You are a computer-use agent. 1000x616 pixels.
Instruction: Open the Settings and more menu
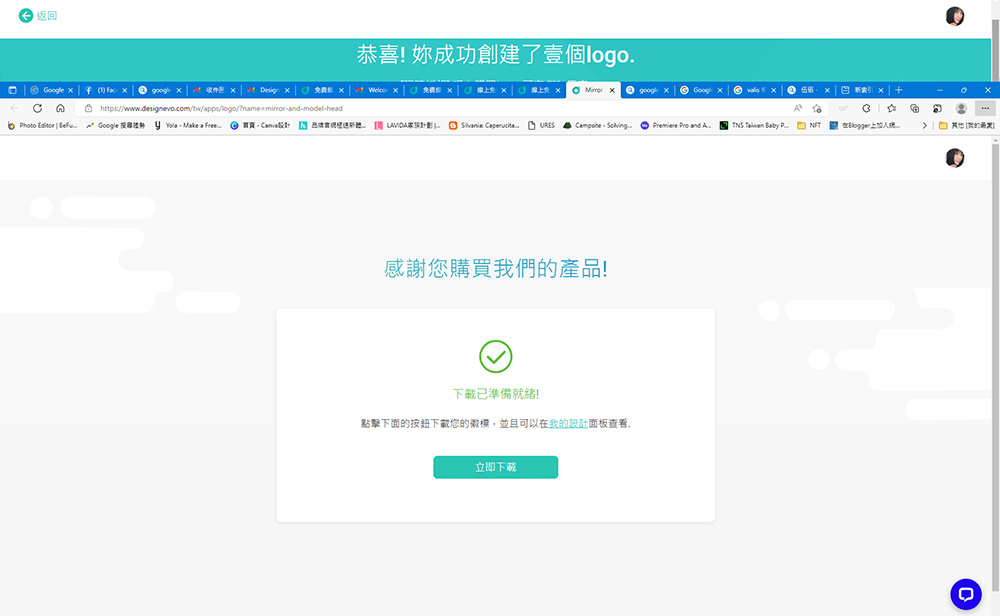coord(987,108)
